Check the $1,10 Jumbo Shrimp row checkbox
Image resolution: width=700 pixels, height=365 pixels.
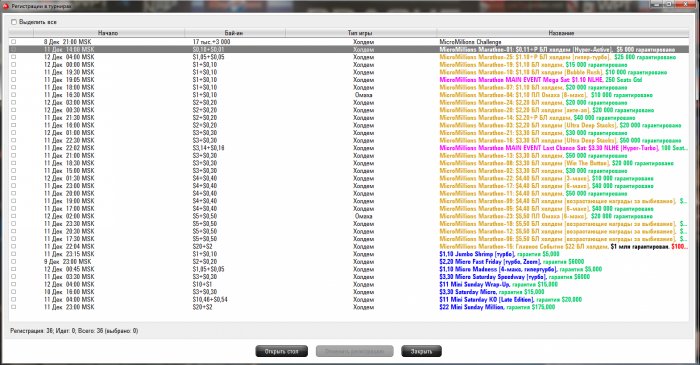pos(13,254)
